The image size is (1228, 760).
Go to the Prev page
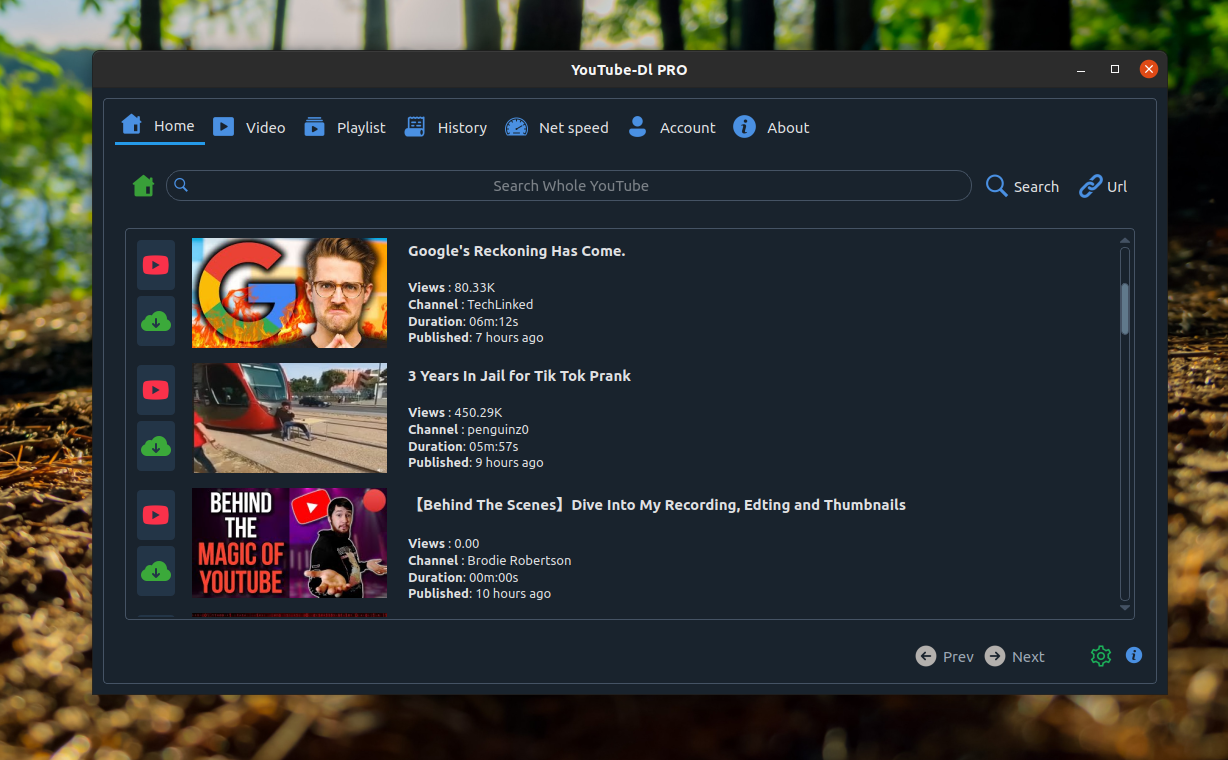click(945, 656)
